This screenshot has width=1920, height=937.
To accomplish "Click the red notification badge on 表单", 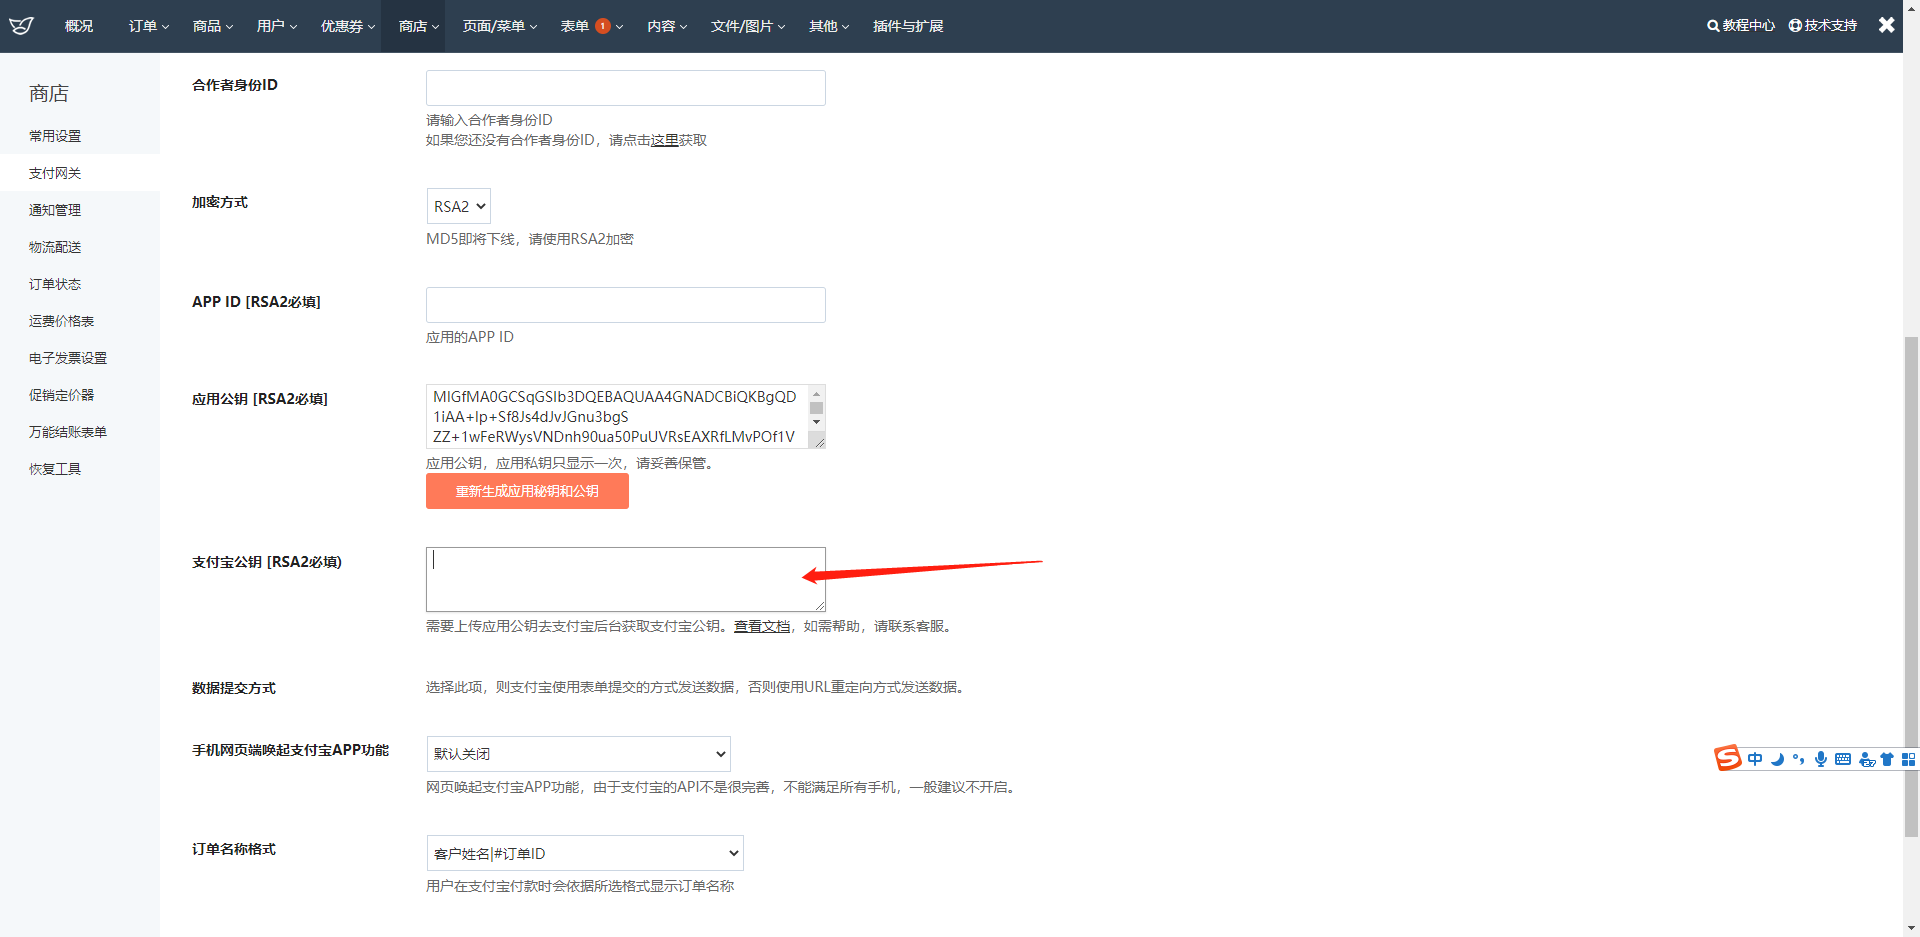I will 603,26.
